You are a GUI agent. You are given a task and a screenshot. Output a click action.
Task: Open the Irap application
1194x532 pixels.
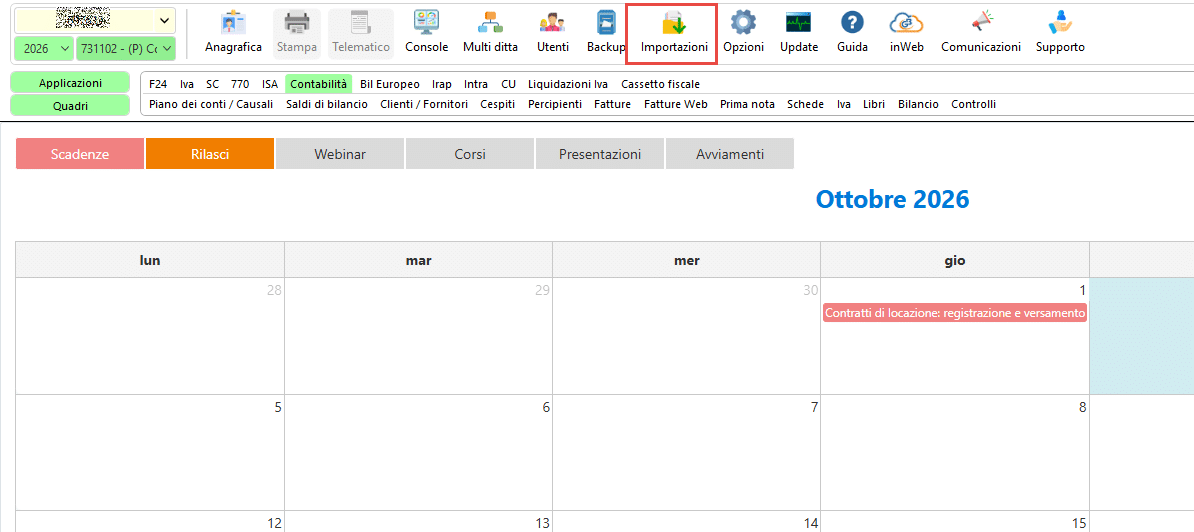point(442,84)
